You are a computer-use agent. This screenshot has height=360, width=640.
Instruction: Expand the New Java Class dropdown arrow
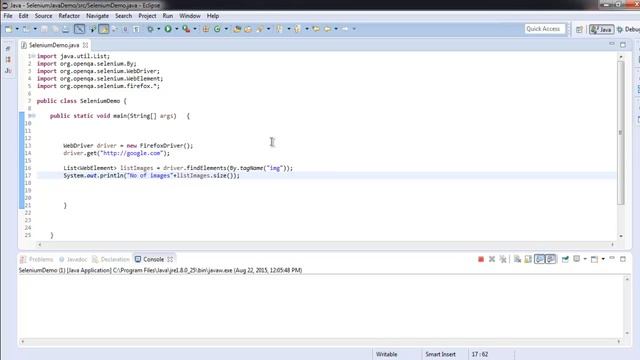tap(226, 29)
